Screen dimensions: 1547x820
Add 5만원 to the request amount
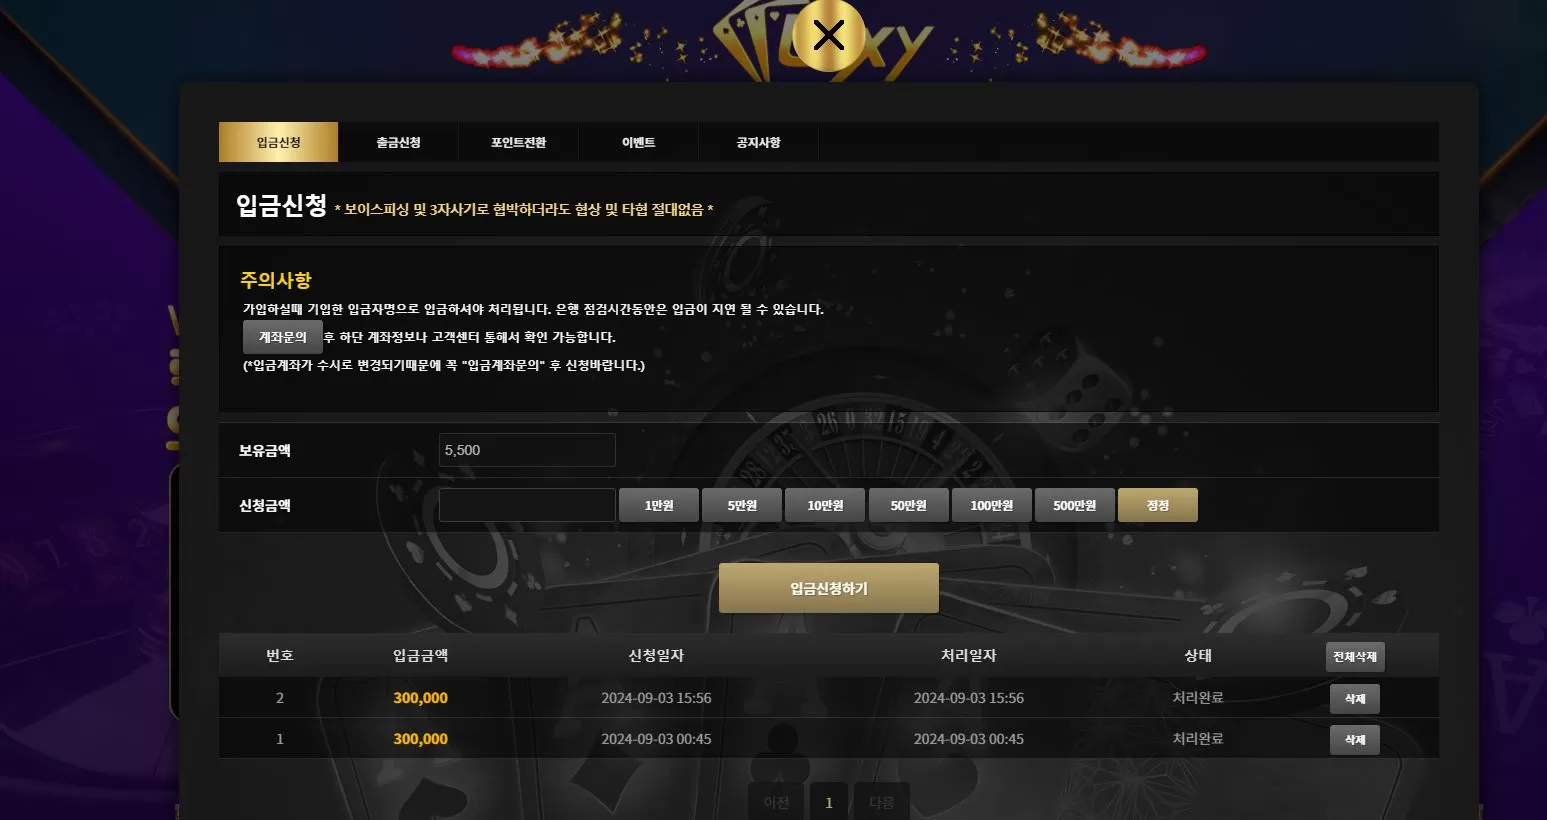tap(742, 505)
